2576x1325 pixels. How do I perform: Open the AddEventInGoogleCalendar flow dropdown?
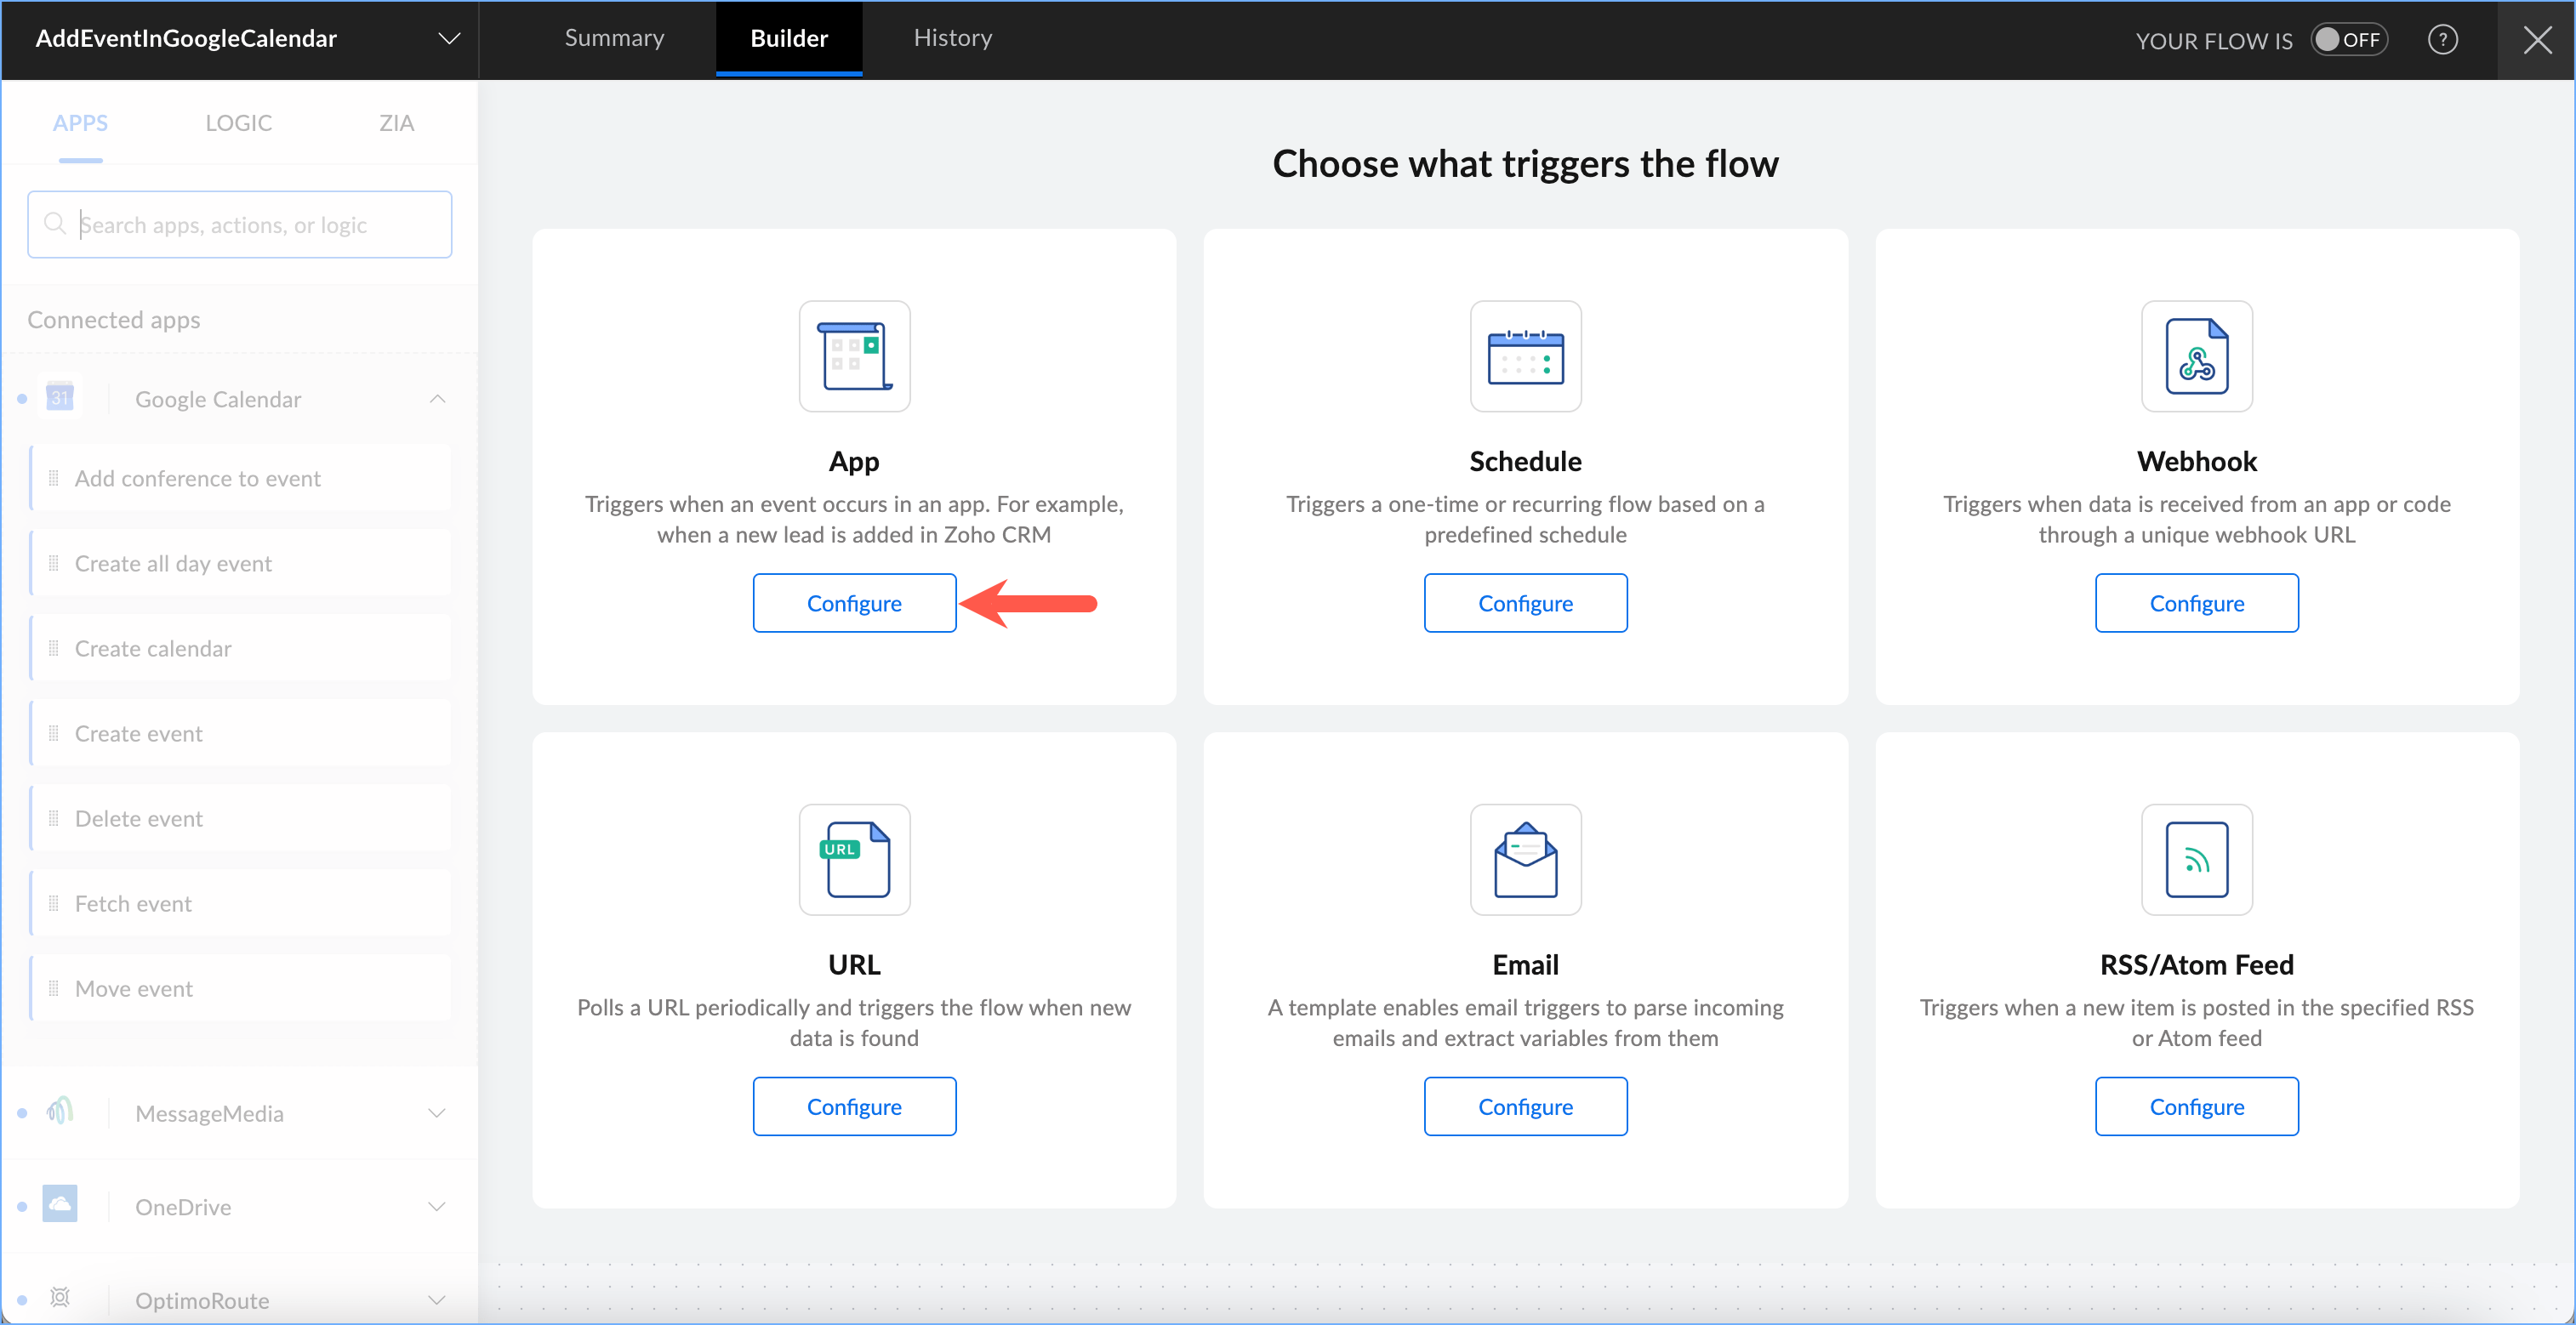coord(449,39)
